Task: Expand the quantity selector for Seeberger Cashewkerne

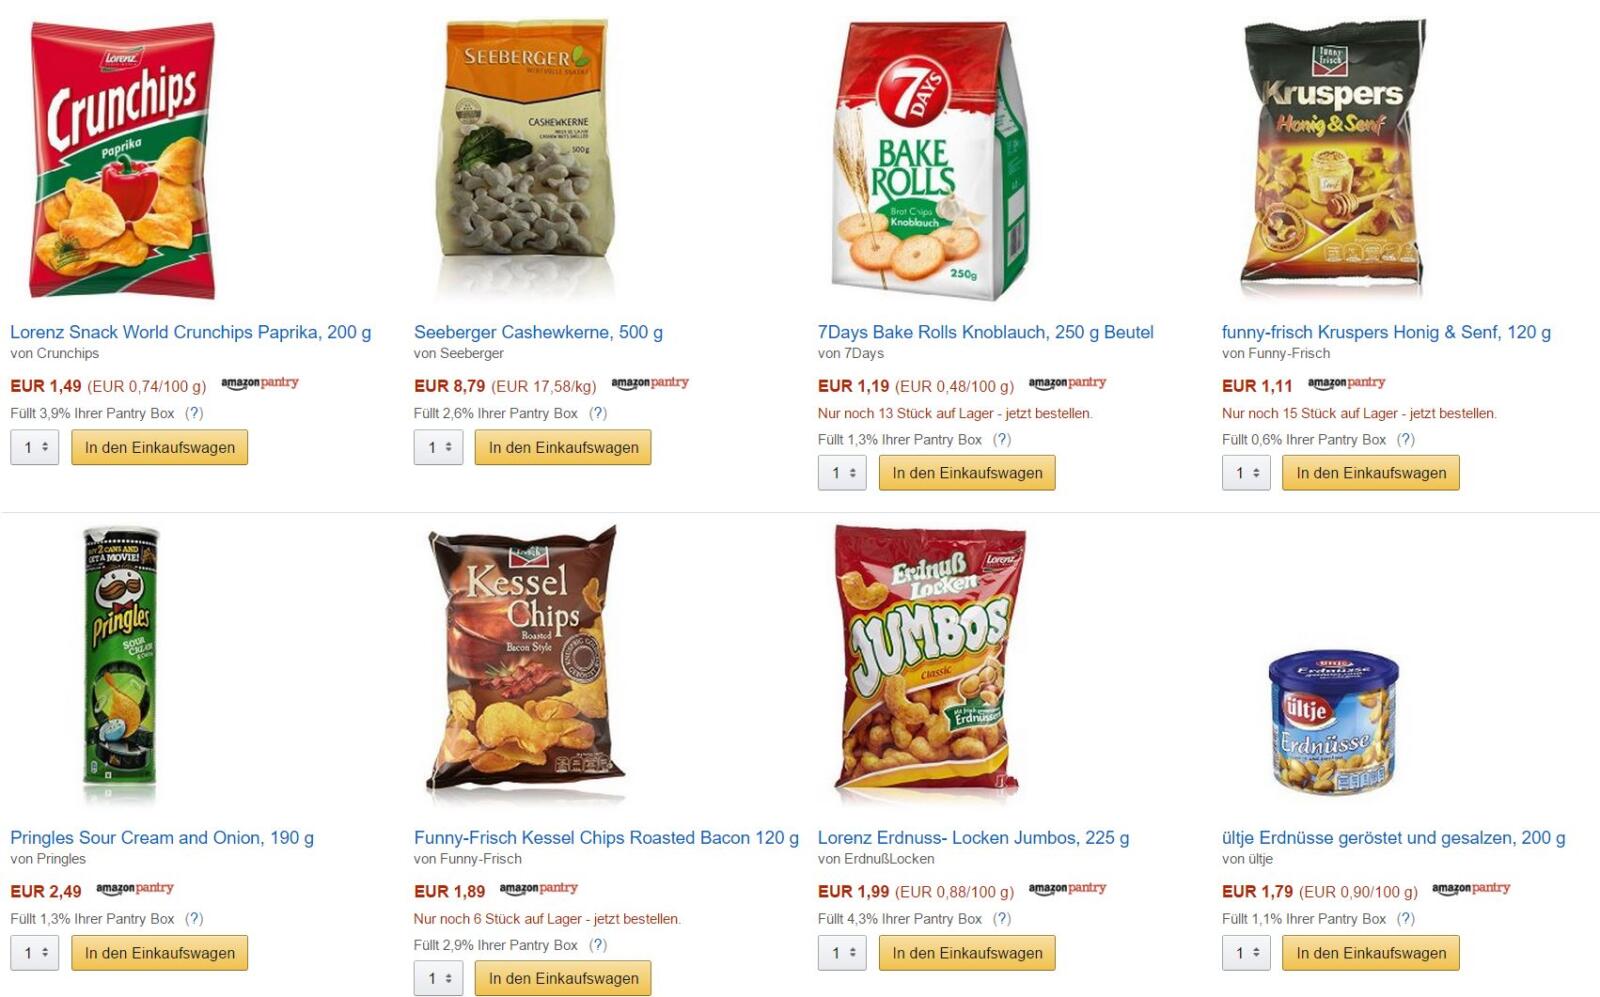Action: (x=438, y=447)
